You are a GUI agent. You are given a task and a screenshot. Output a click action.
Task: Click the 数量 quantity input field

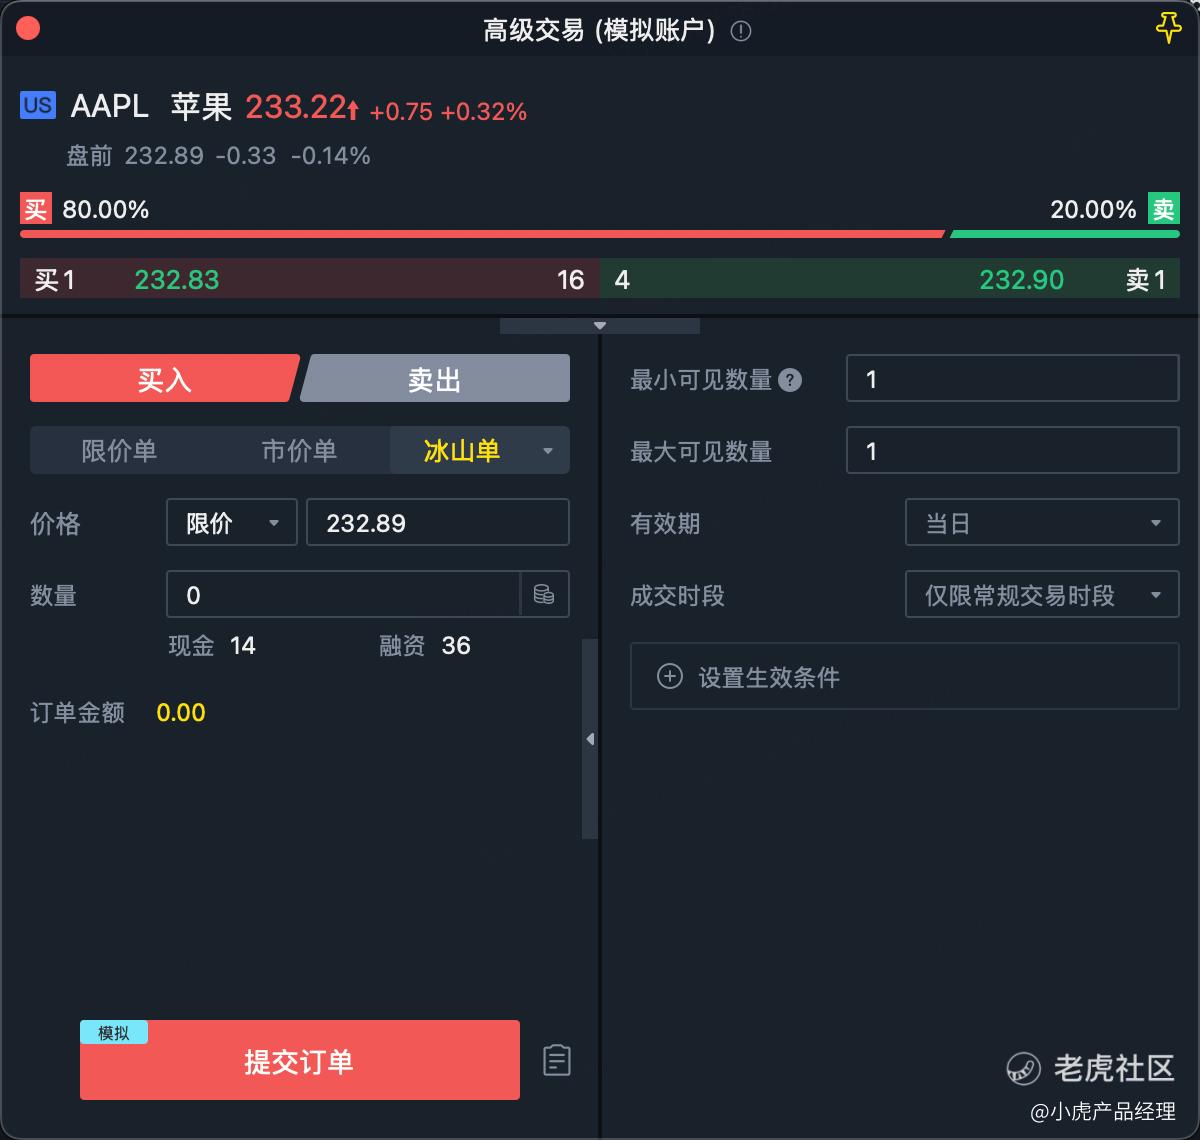pos(343,595)
